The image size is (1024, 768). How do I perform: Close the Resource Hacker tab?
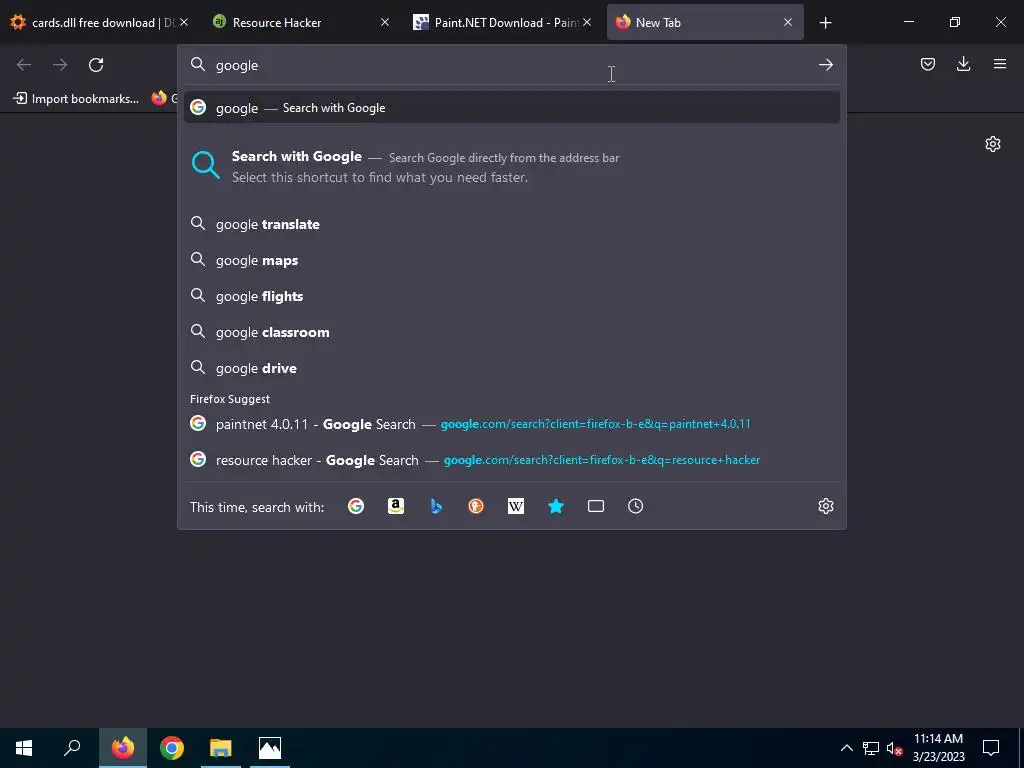[x=385, y=22]
